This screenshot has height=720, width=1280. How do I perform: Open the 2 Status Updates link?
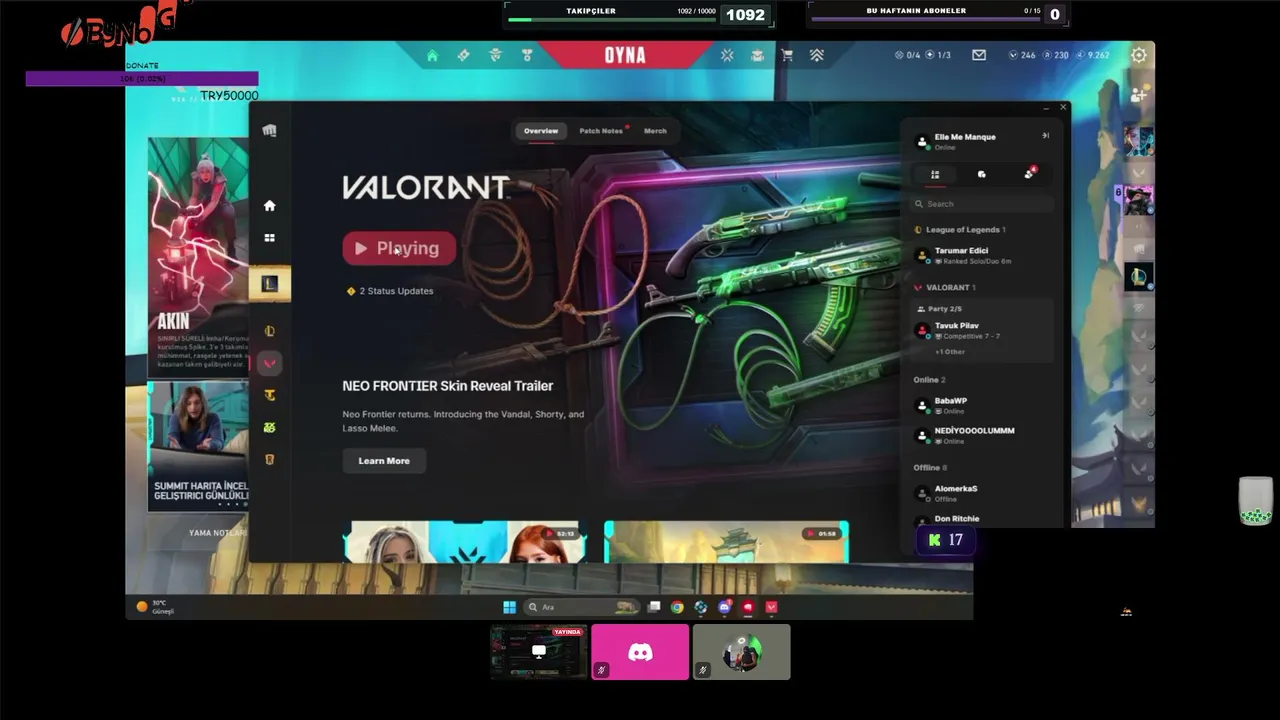point(390,291)
